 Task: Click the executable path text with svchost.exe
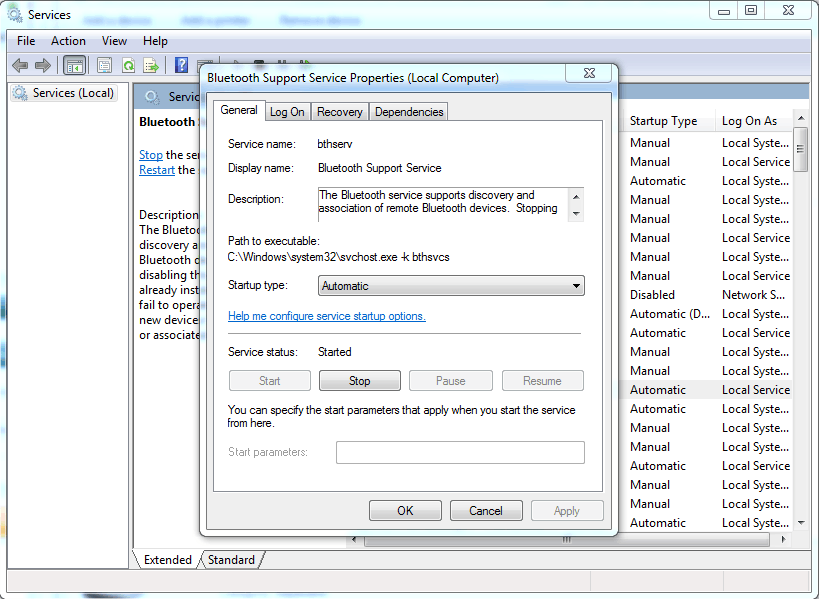338,257
